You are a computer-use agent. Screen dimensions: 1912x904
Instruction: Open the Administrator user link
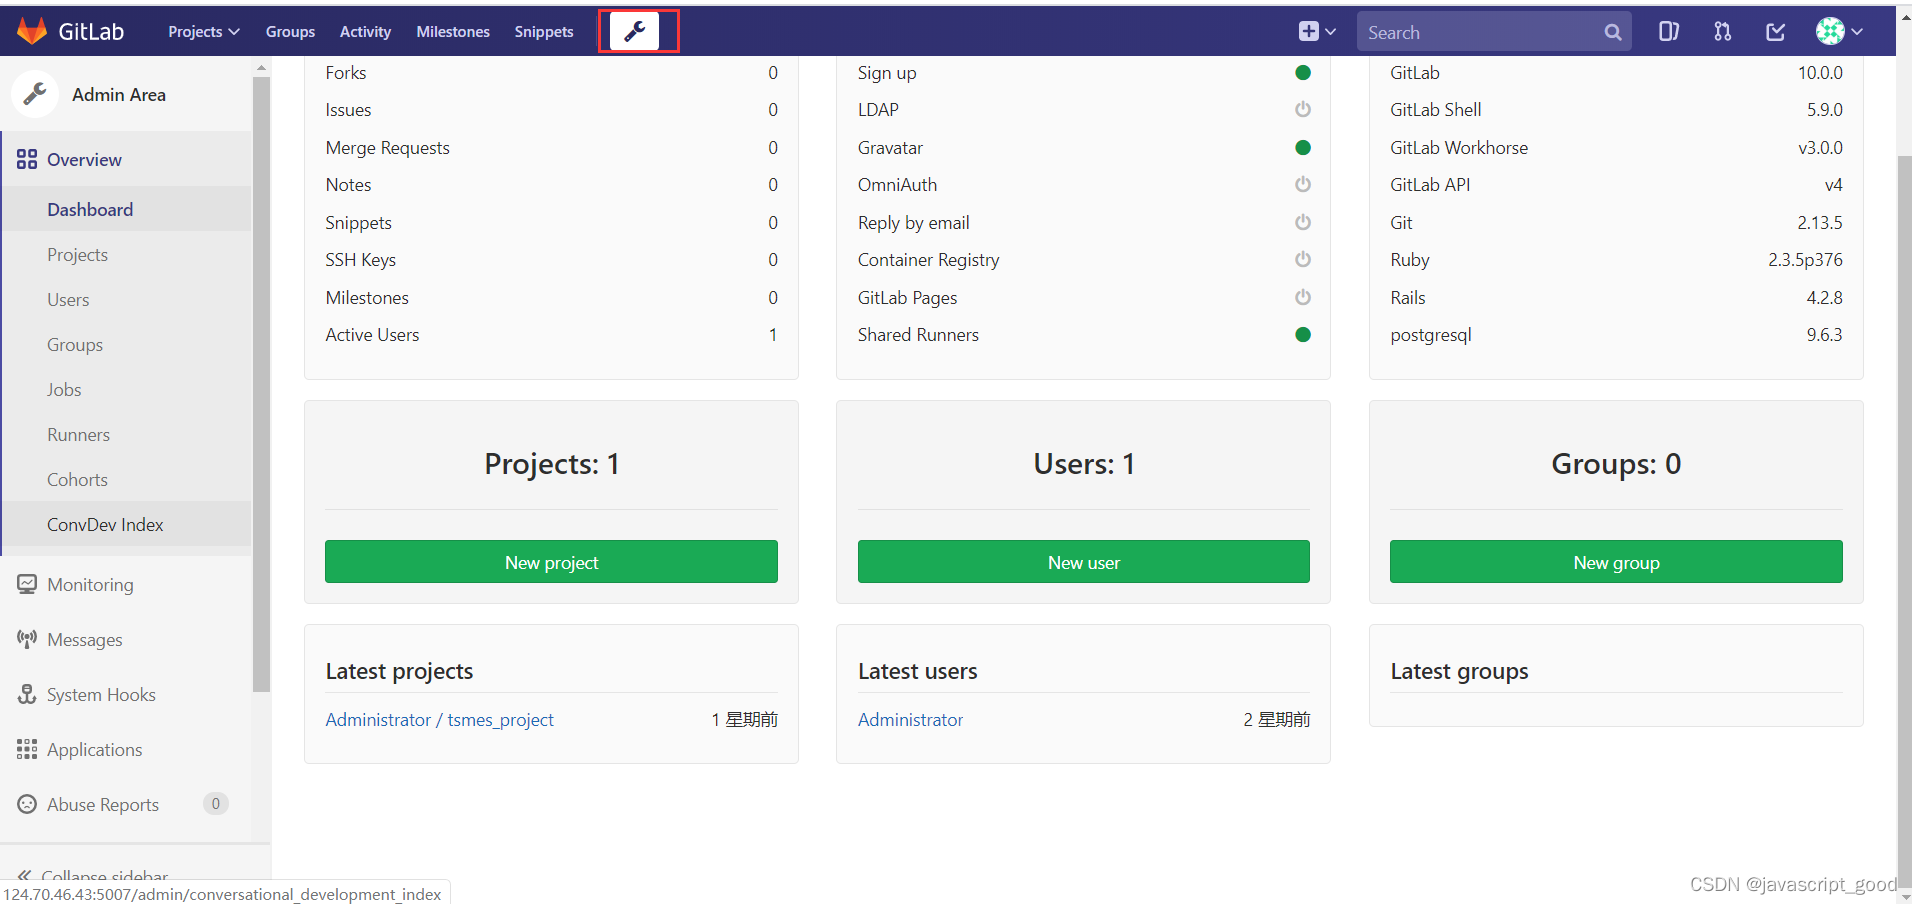click(x=910, y=719)
